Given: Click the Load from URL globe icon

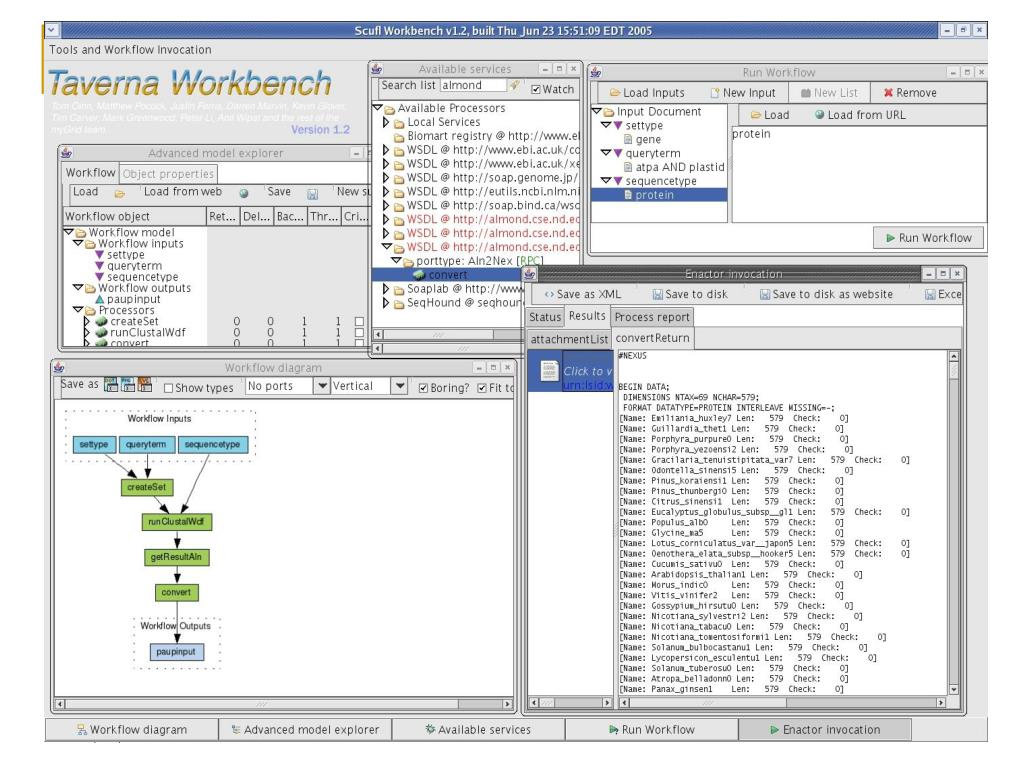Looking at the screenshot, I should [x=820, y=114].
